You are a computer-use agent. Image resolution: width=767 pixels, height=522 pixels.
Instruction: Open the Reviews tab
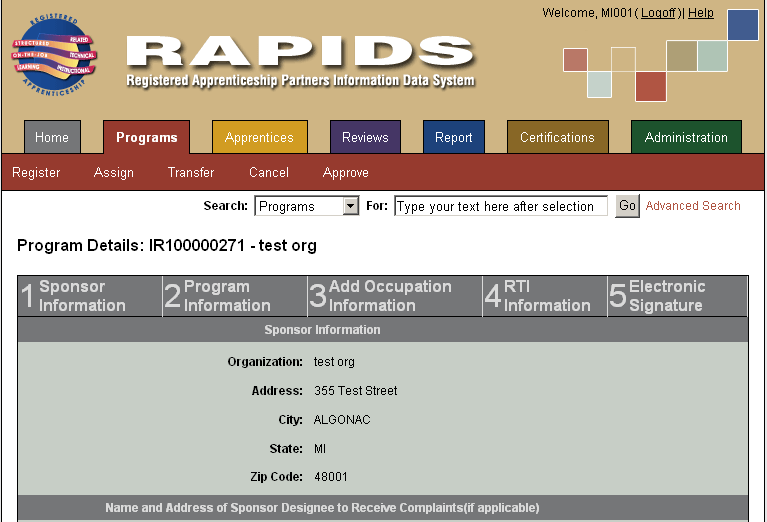(x=365, y=137)
